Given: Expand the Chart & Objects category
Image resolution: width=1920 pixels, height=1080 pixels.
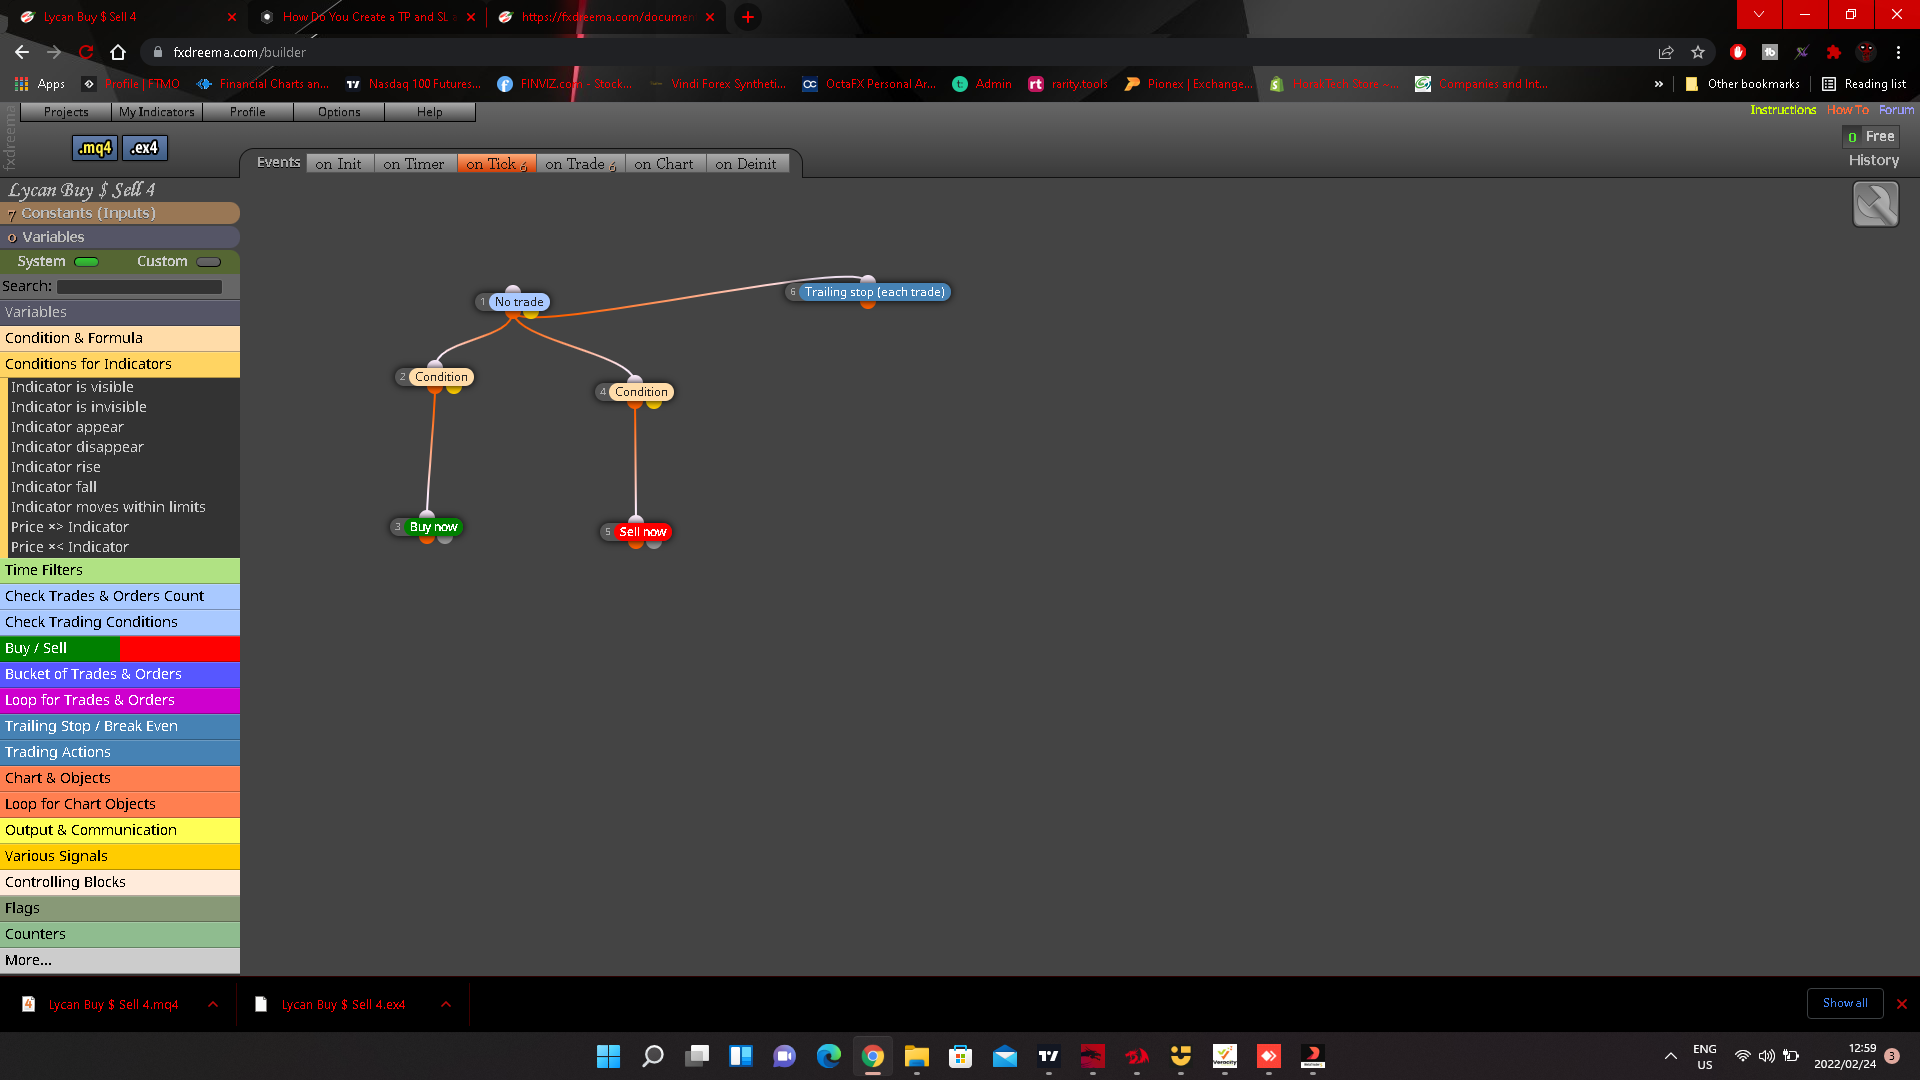Looking at the screenshot, I should (120, 778).
